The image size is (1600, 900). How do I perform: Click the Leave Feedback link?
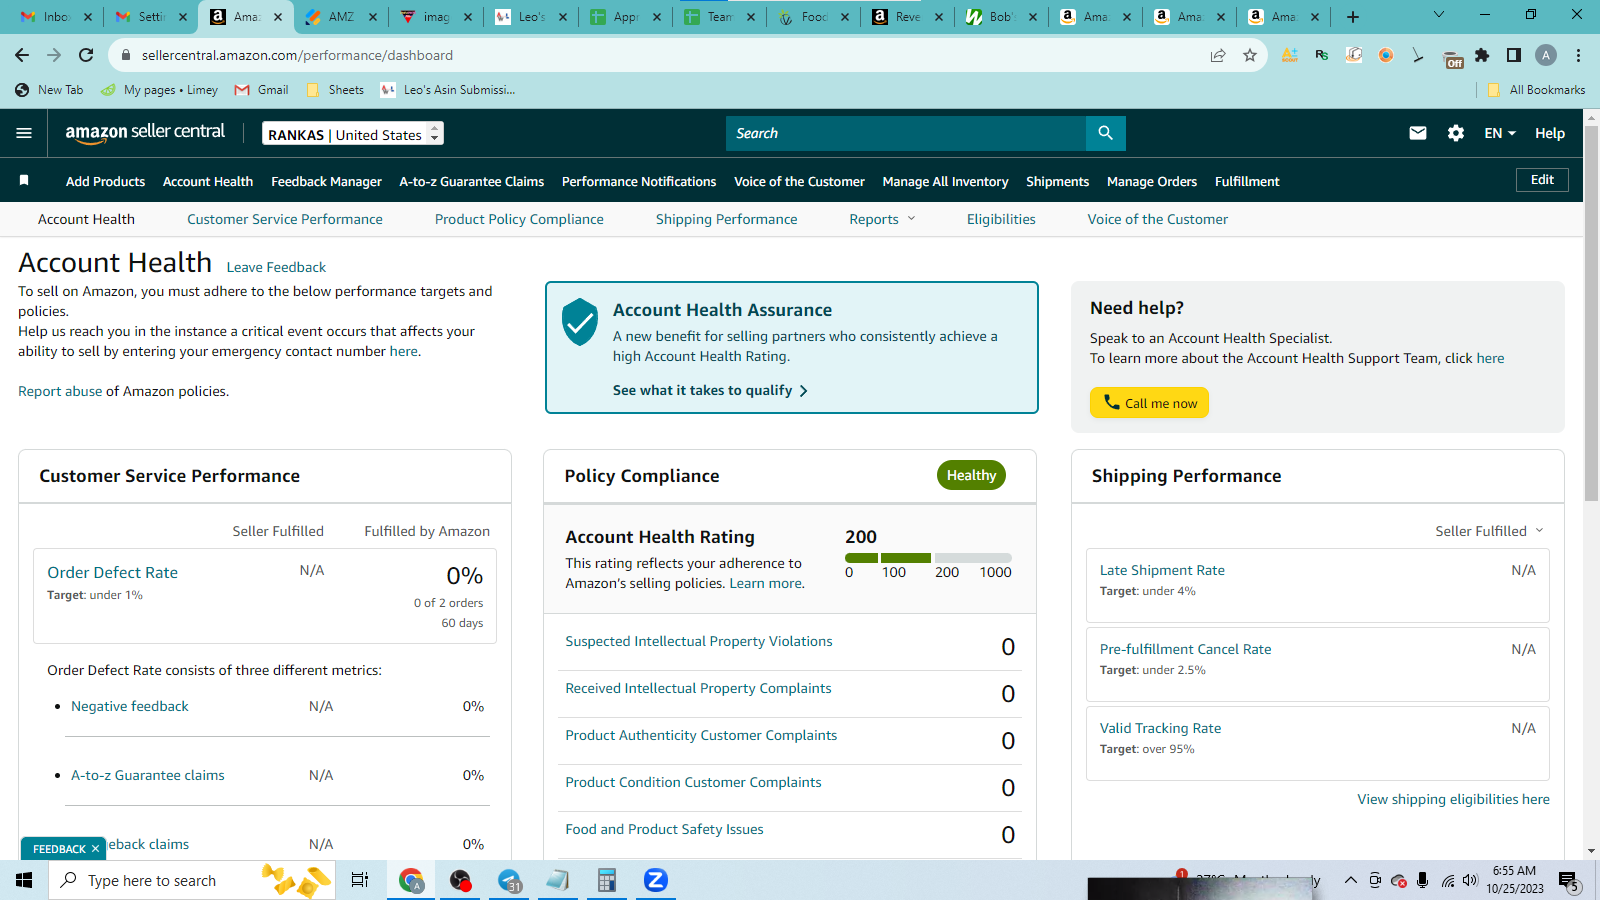tap(276, 267)
